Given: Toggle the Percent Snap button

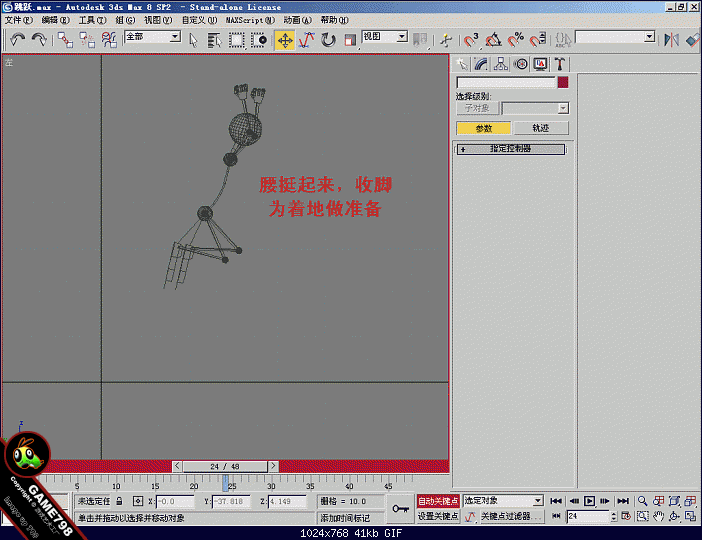Looking at the screenshot, I should point(516,40).
